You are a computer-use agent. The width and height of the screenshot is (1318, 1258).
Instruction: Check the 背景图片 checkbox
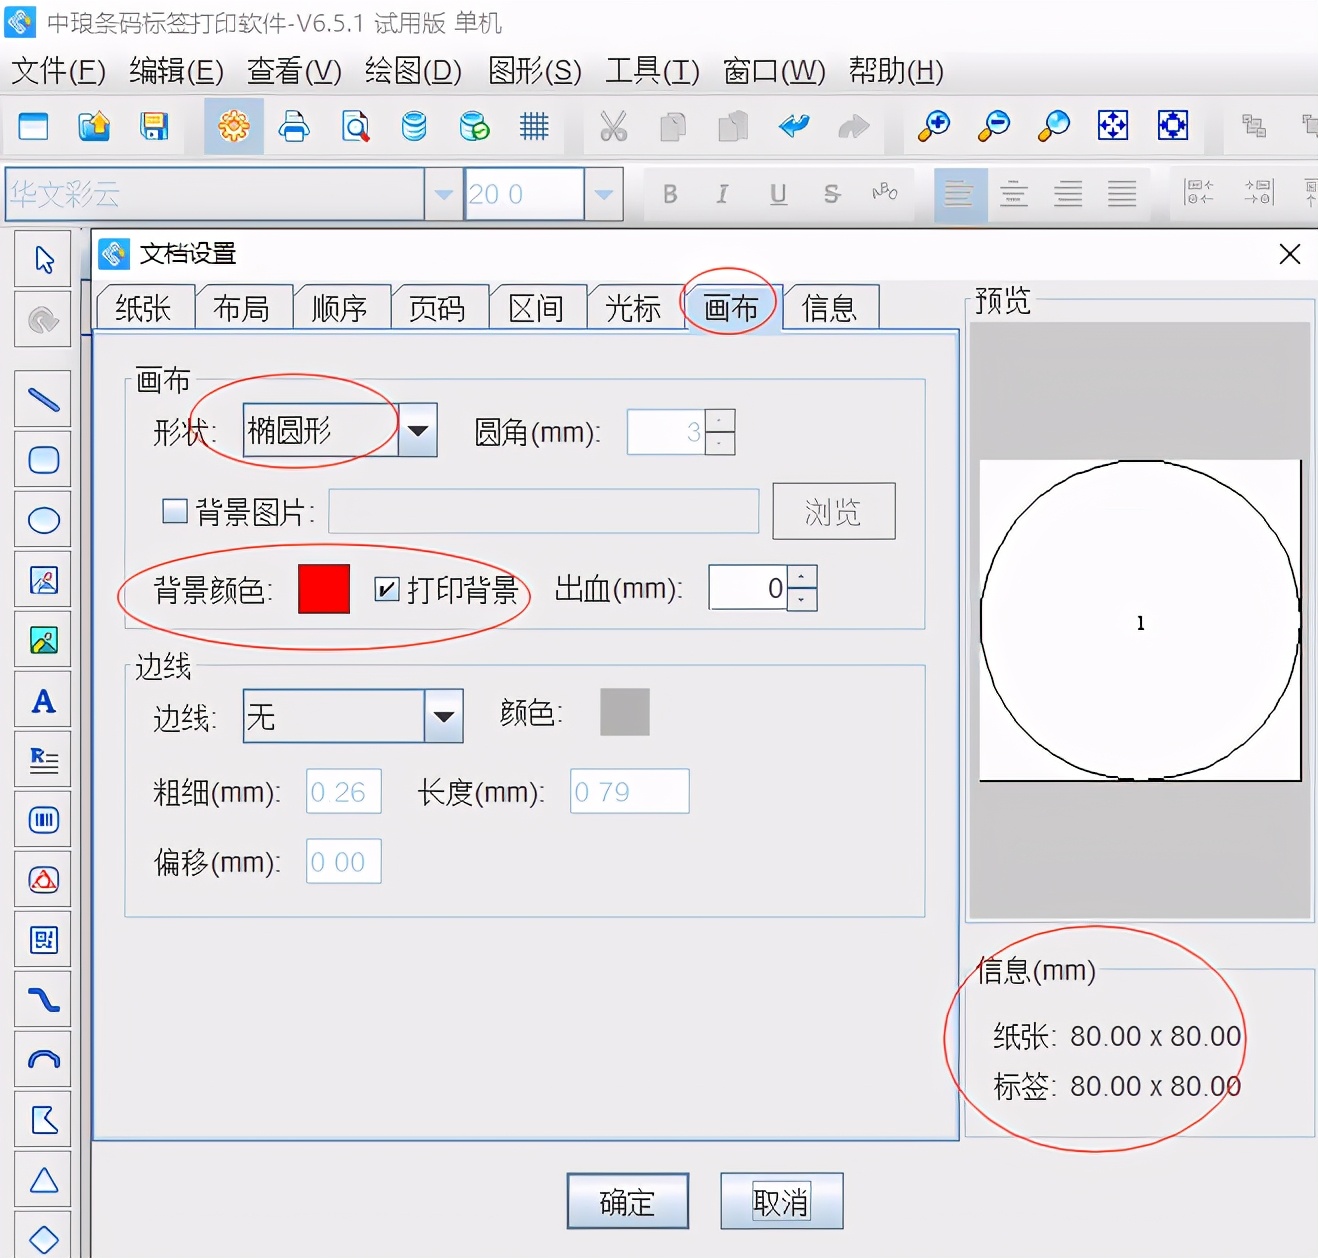coord(174,510)
